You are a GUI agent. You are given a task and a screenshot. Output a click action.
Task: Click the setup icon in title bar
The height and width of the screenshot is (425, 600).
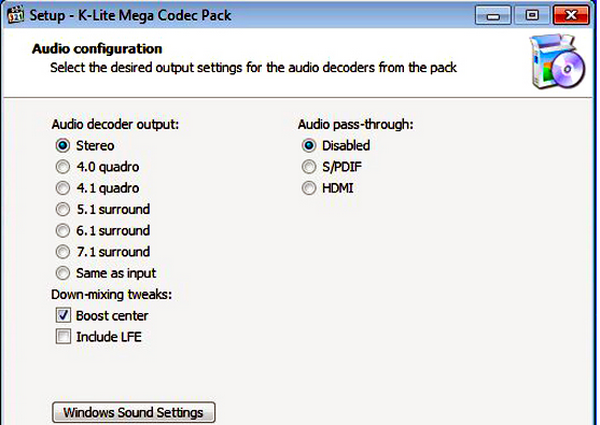(x=16, y=15)
